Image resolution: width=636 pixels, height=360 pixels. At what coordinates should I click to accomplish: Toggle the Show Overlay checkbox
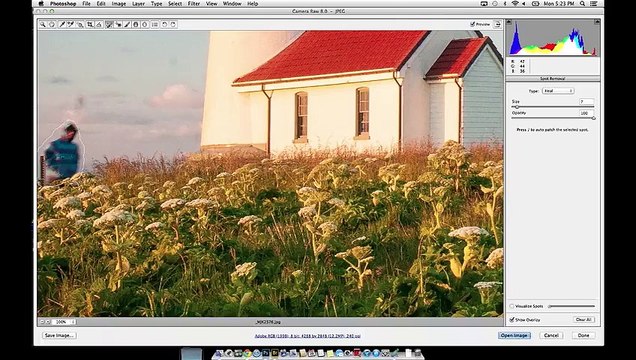coord(512,320)
